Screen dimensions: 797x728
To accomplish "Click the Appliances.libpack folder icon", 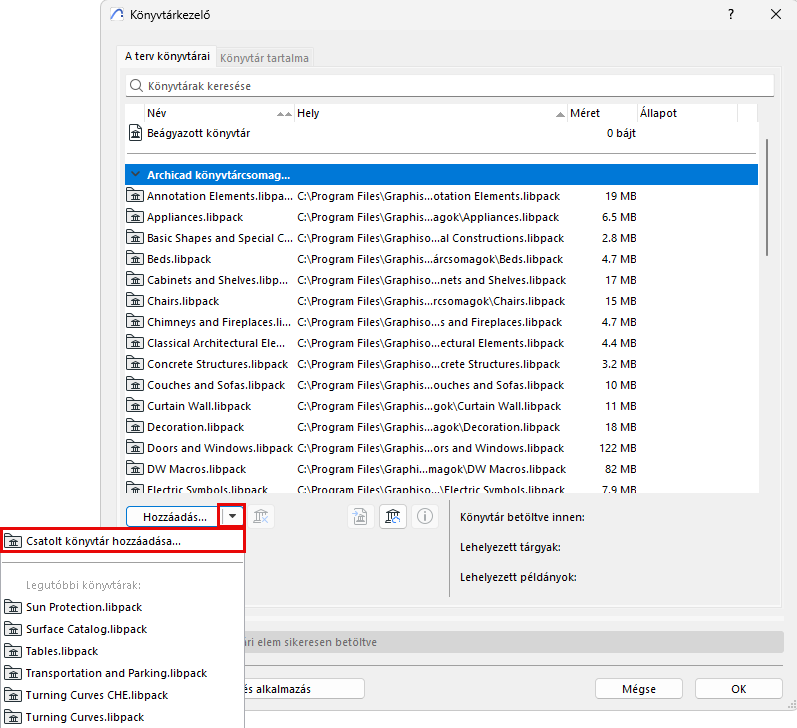I will click(135, 217).
